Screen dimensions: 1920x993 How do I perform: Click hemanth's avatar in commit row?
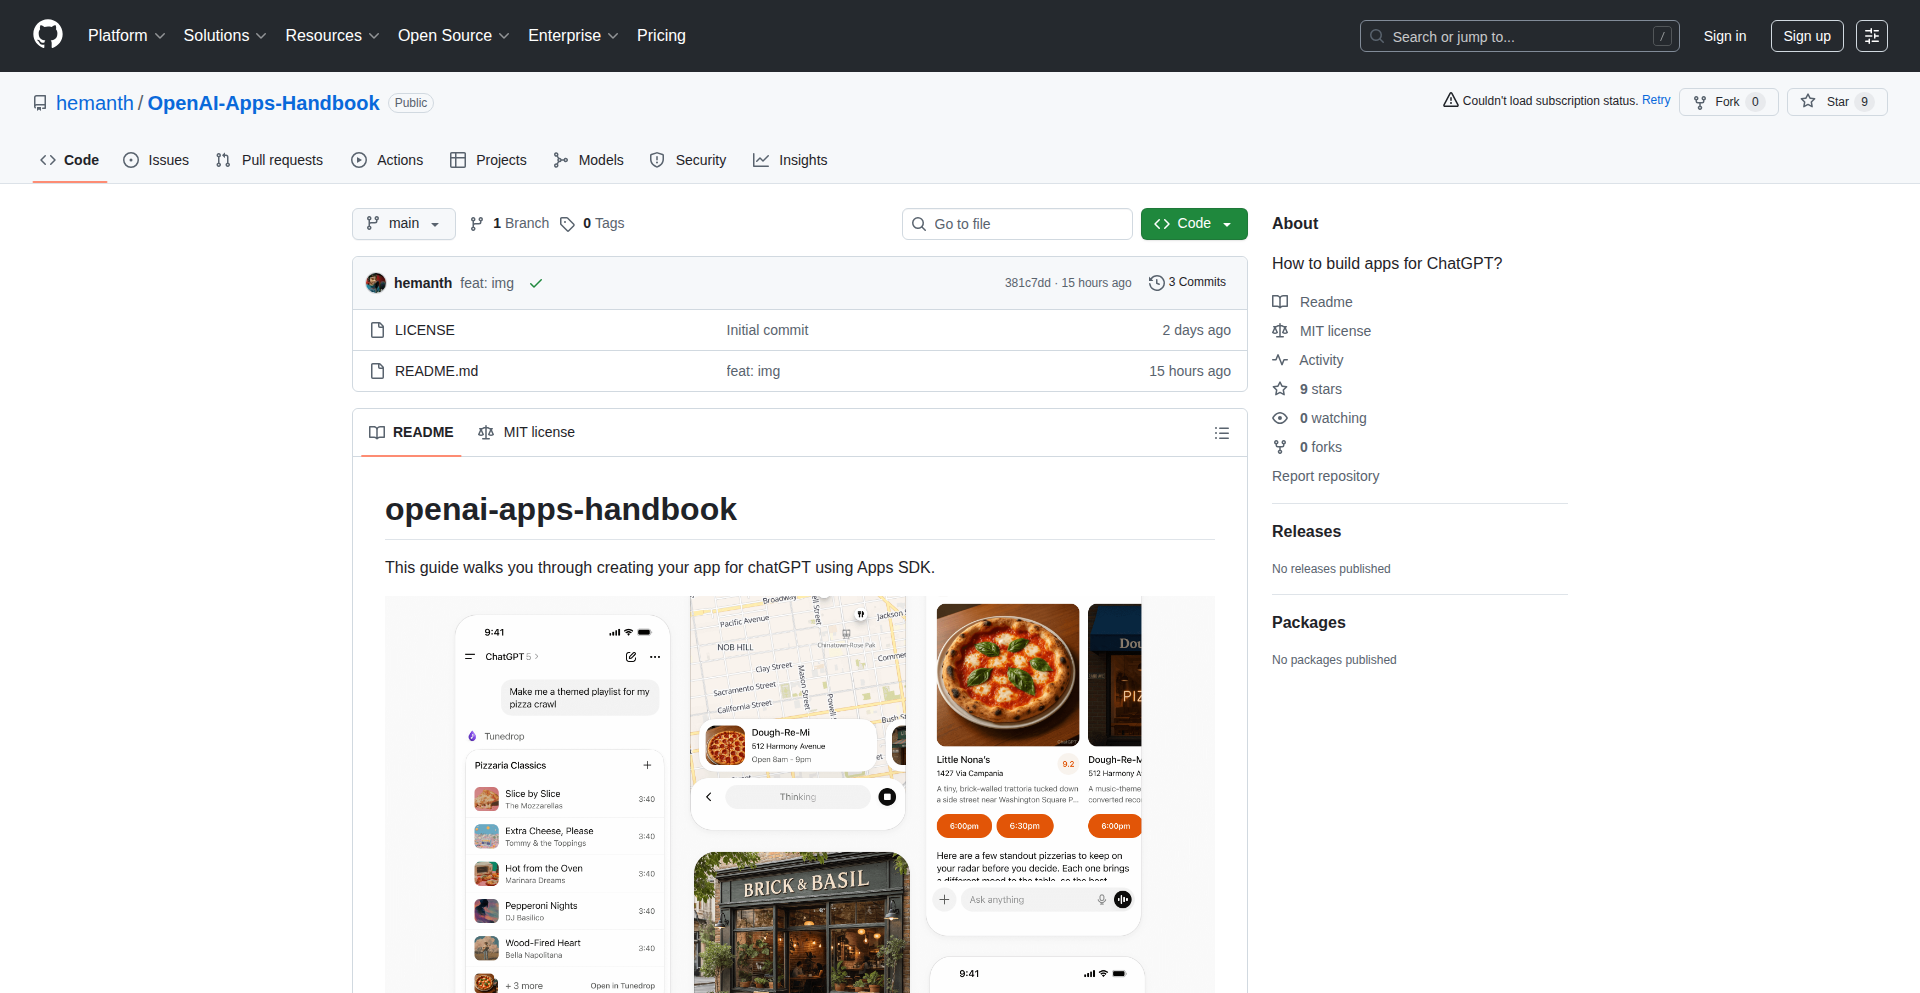point(376,283)
